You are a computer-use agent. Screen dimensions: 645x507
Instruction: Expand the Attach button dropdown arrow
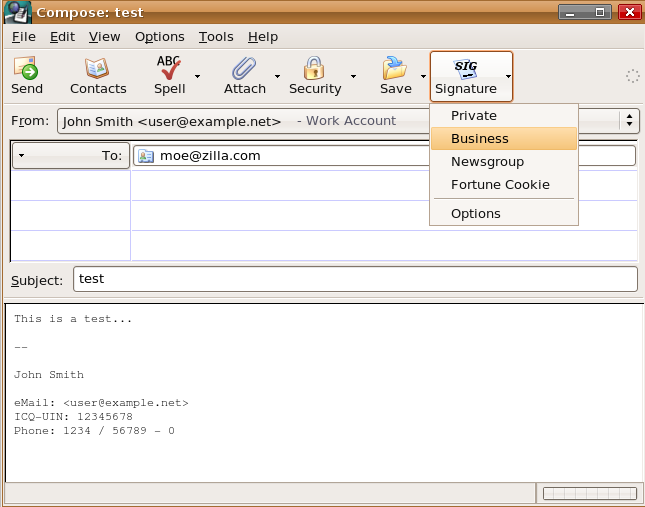[x=277, y=76]
